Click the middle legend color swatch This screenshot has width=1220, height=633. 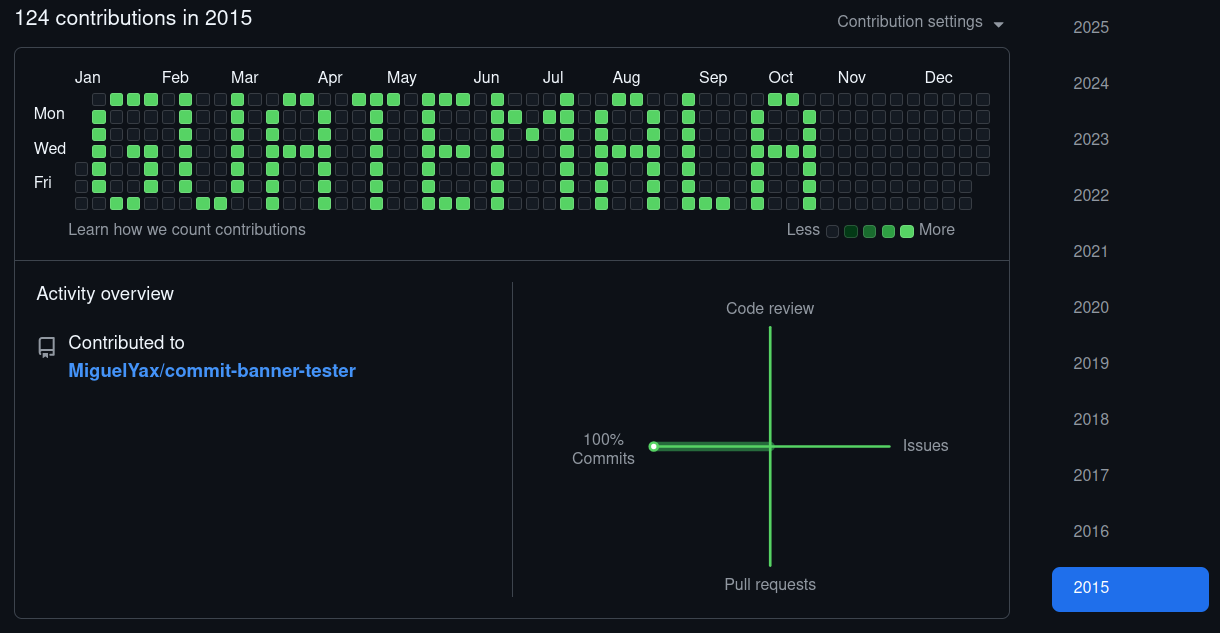pyautogui.click(x=869, y=231)
